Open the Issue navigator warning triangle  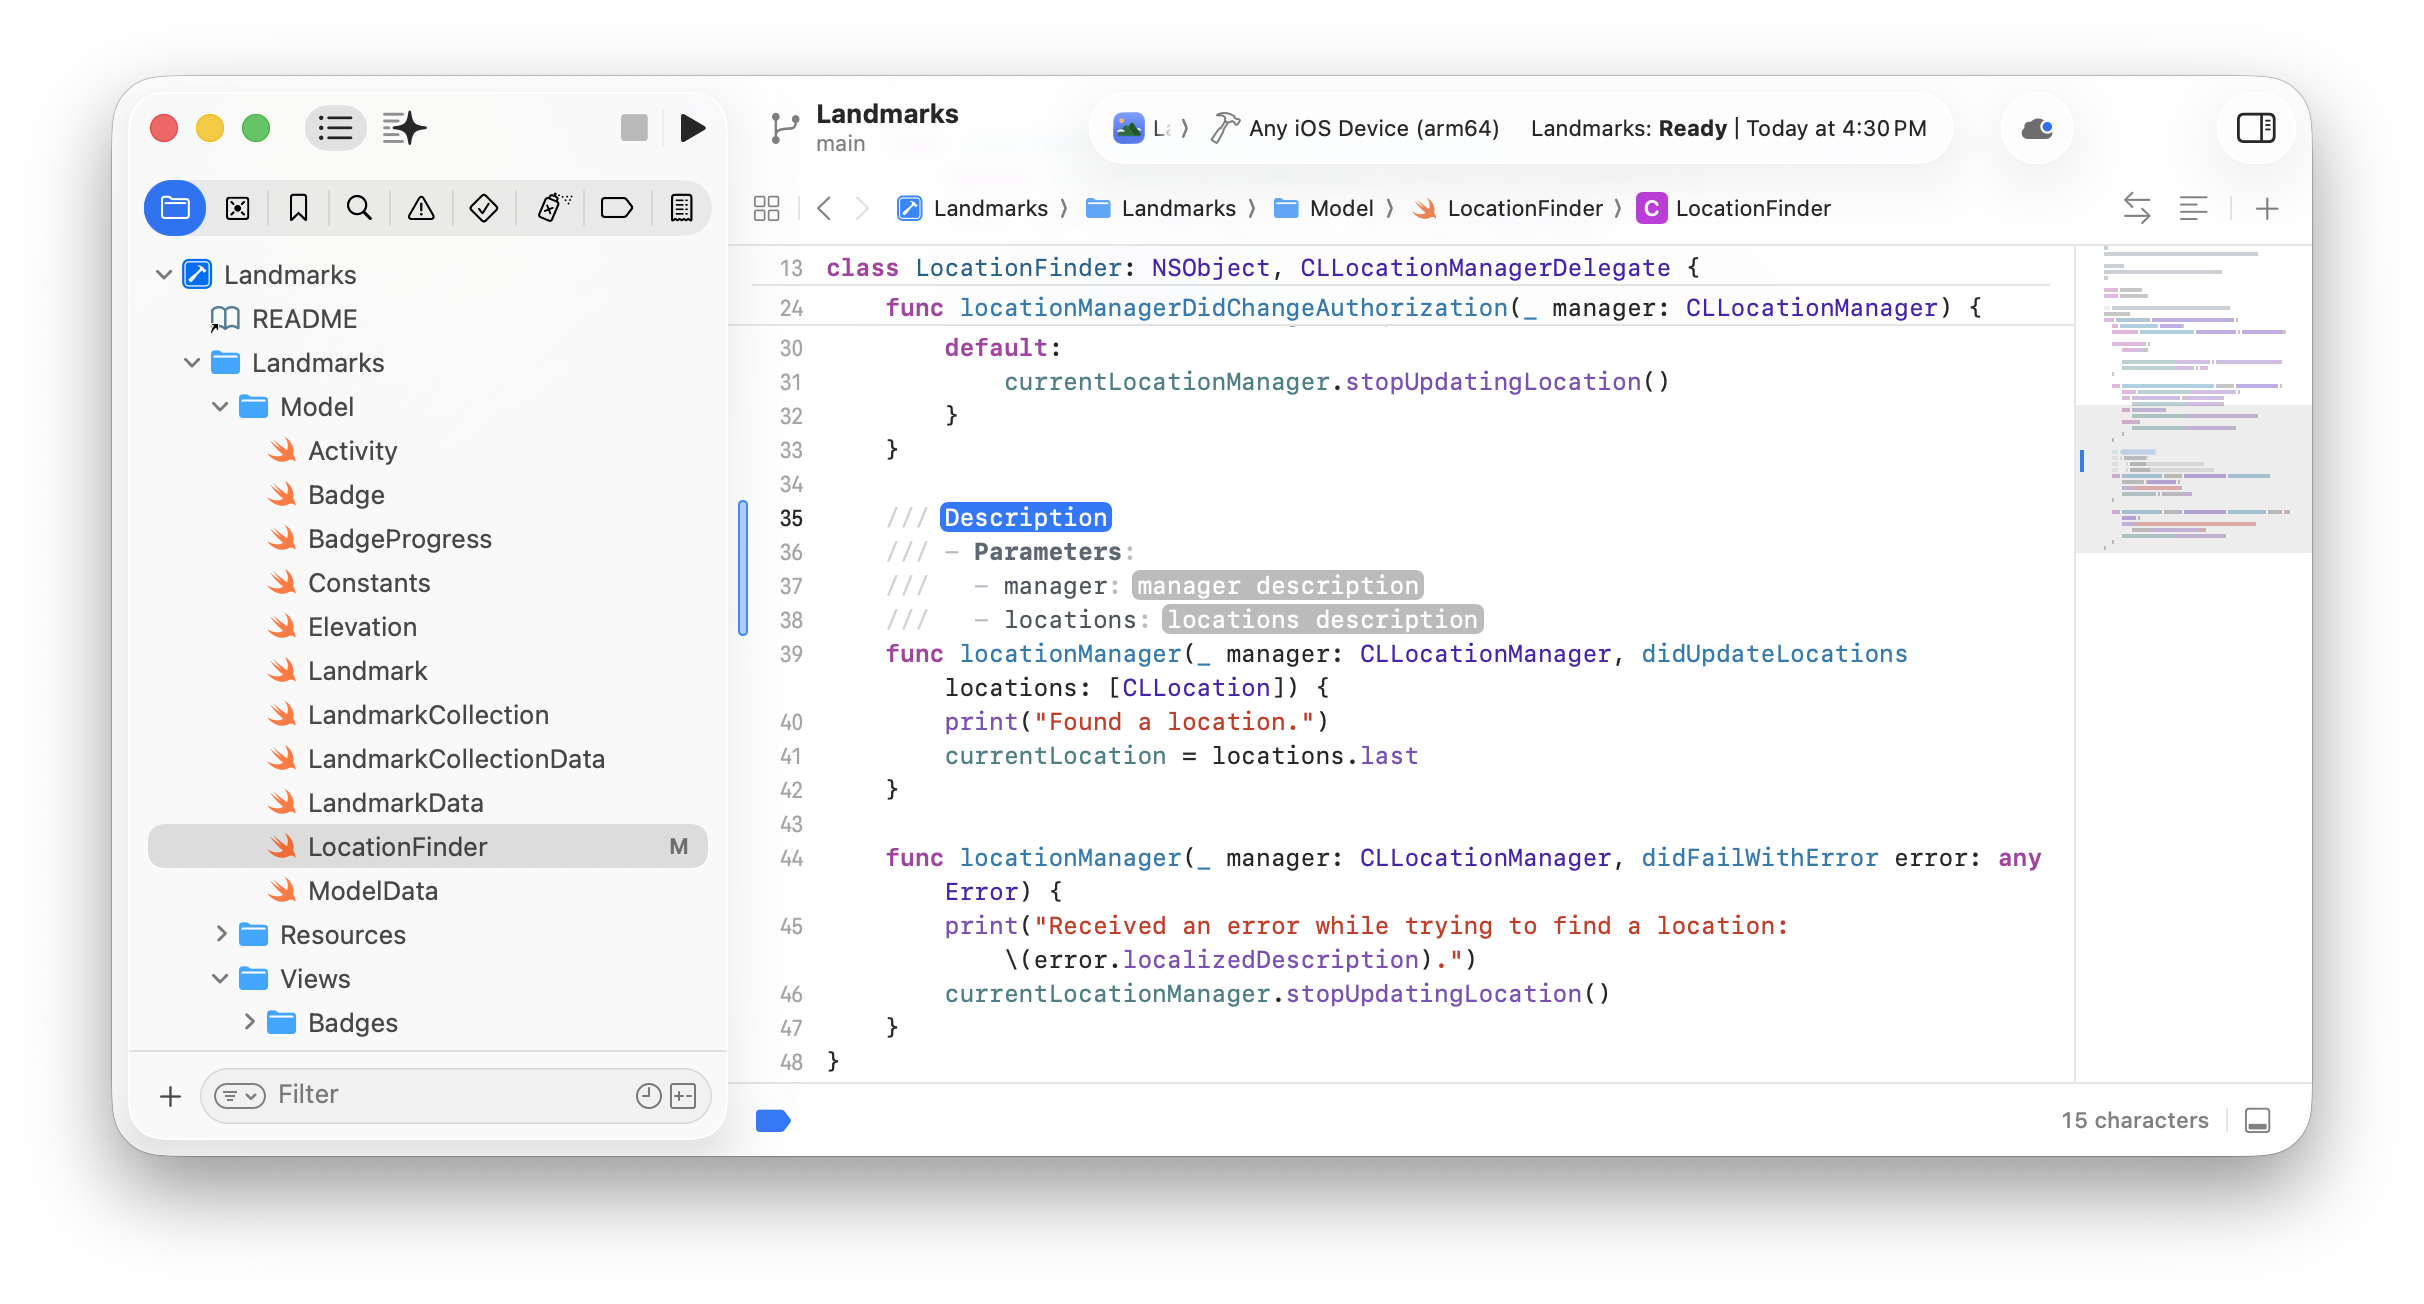click(x=420, y=207)
